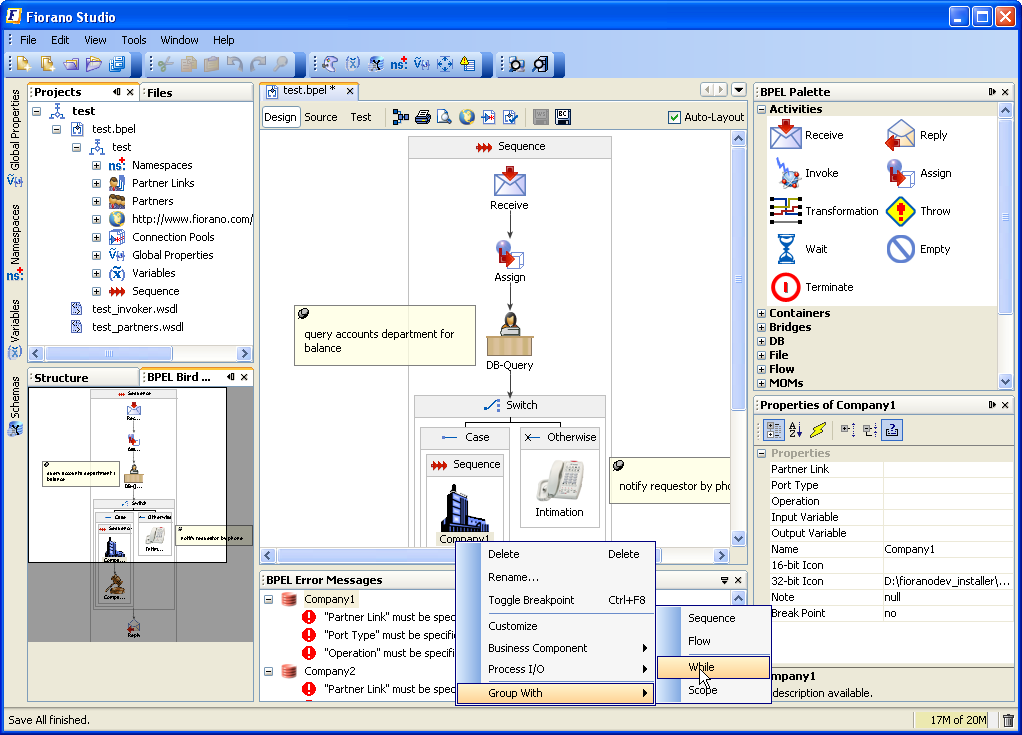1022x735 pixels.
Task: Click the Receive node on design canvas
Action: click(x=510, y=188)
